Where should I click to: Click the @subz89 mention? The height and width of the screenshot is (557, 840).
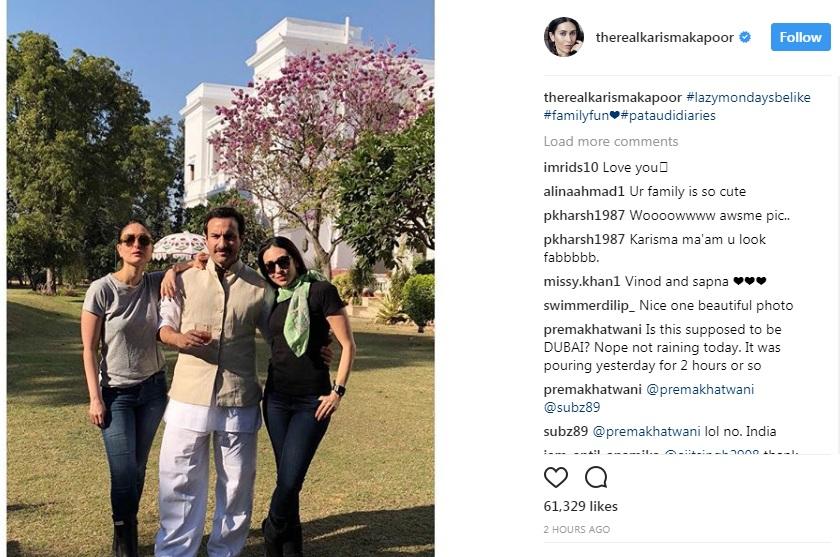click(x=572, y=408)
